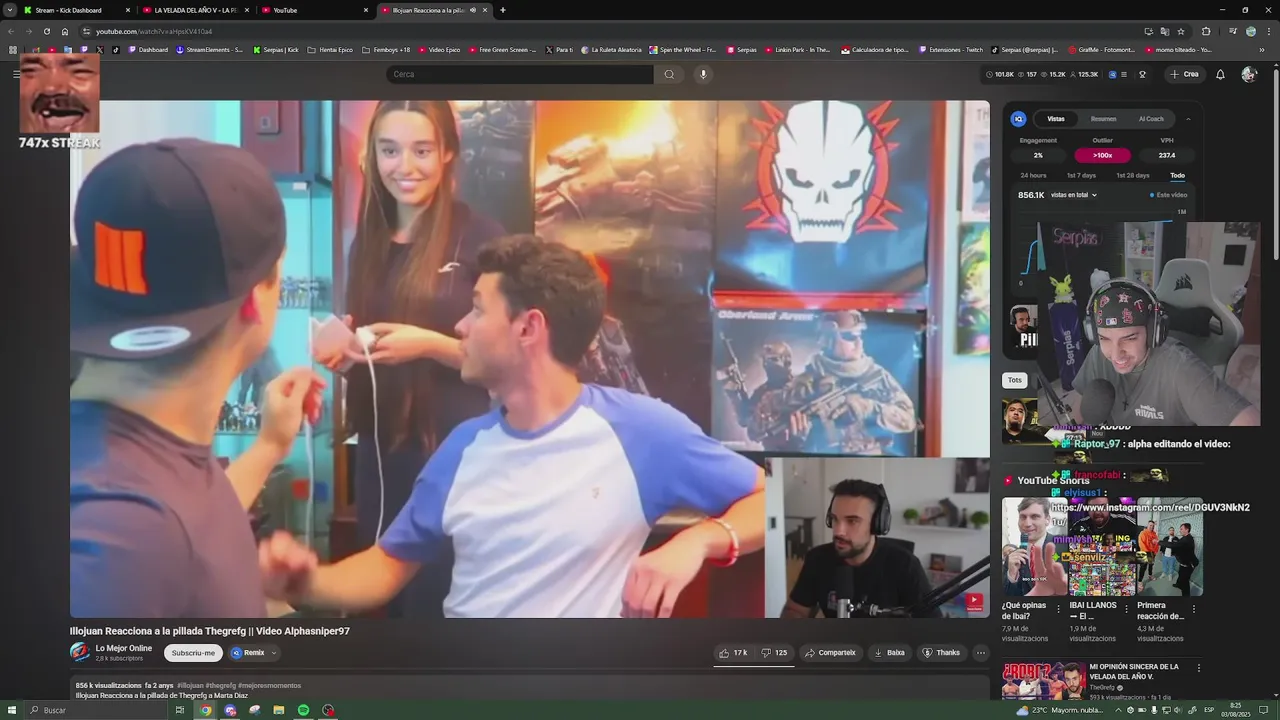Open the StreamElements bookmark
Viewport: 1280px width, 720px height.
210,49
